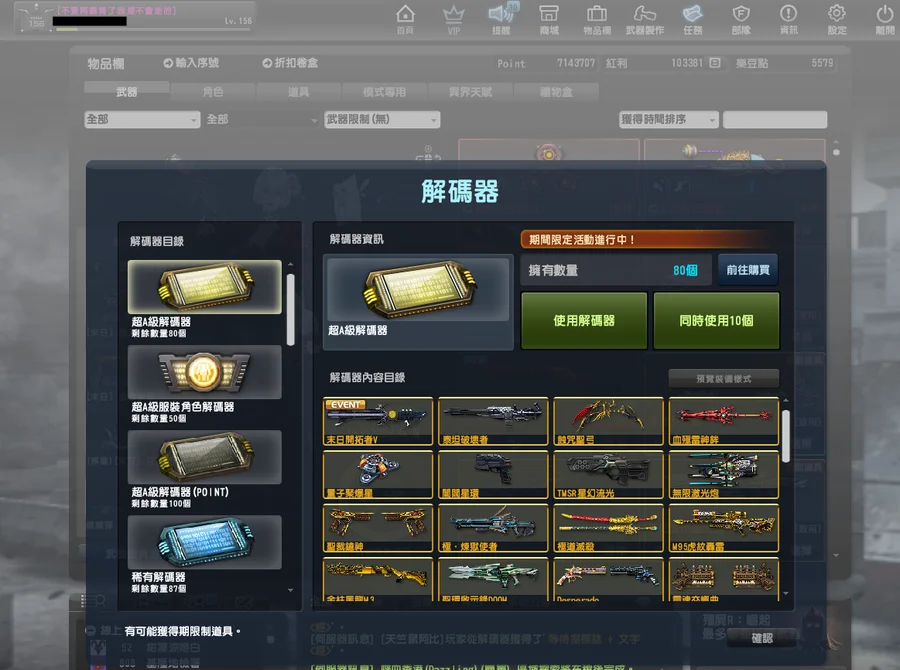This screenshot has height=670, width=900.
Task: Open the 闇闘星環 pistol item
Action: [493, 475]
